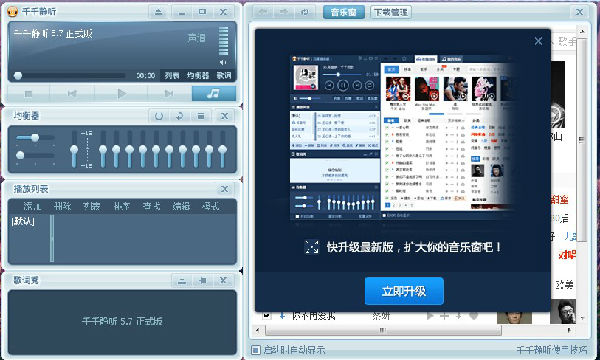
Task: Click the 立即升级 upgrade button
Action: [404, 291]
